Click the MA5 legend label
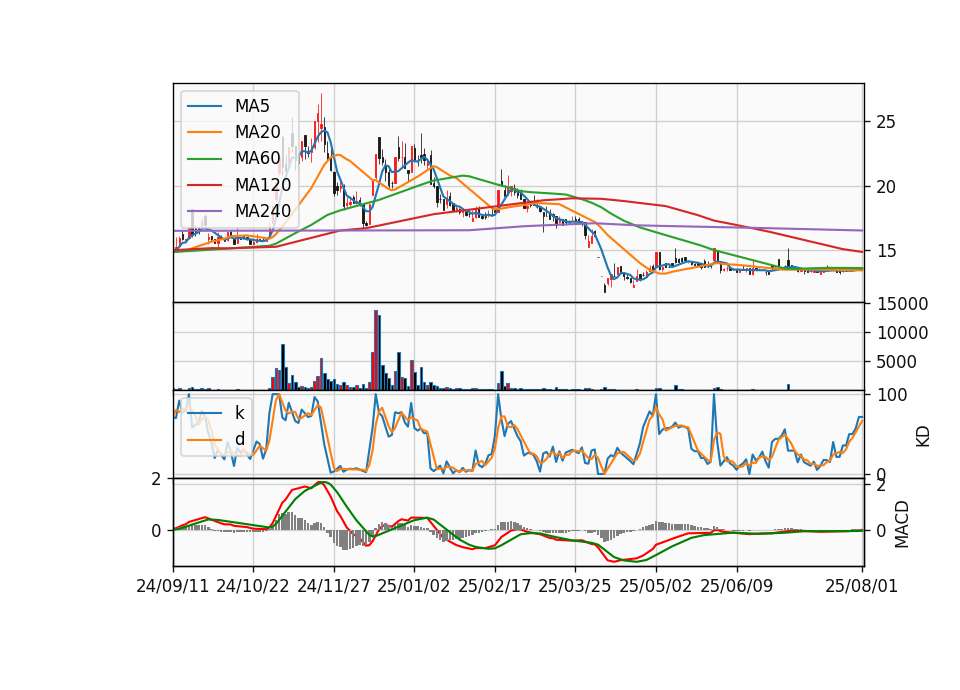 pyautogui.click(x=252, y=106)
